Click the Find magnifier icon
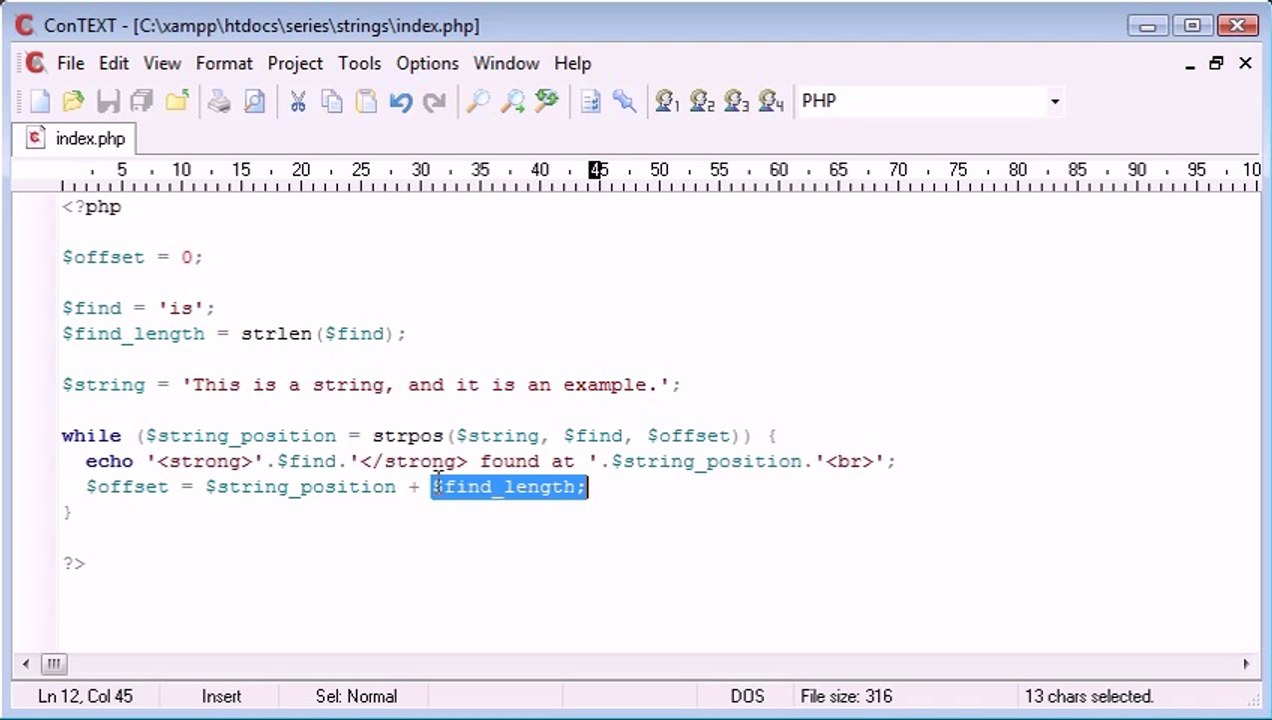 point(478,101)
